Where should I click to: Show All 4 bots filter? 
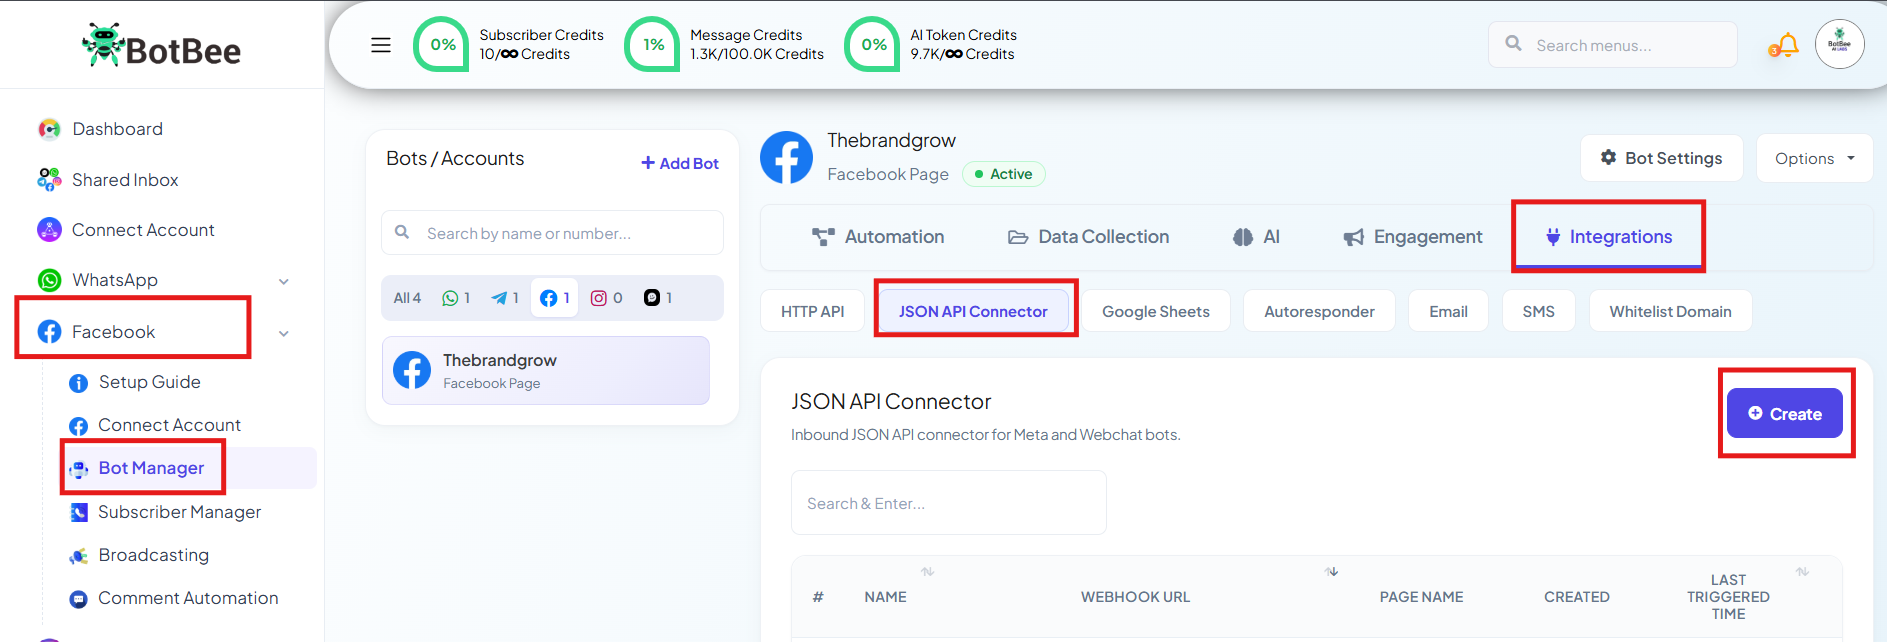[407, 298]
